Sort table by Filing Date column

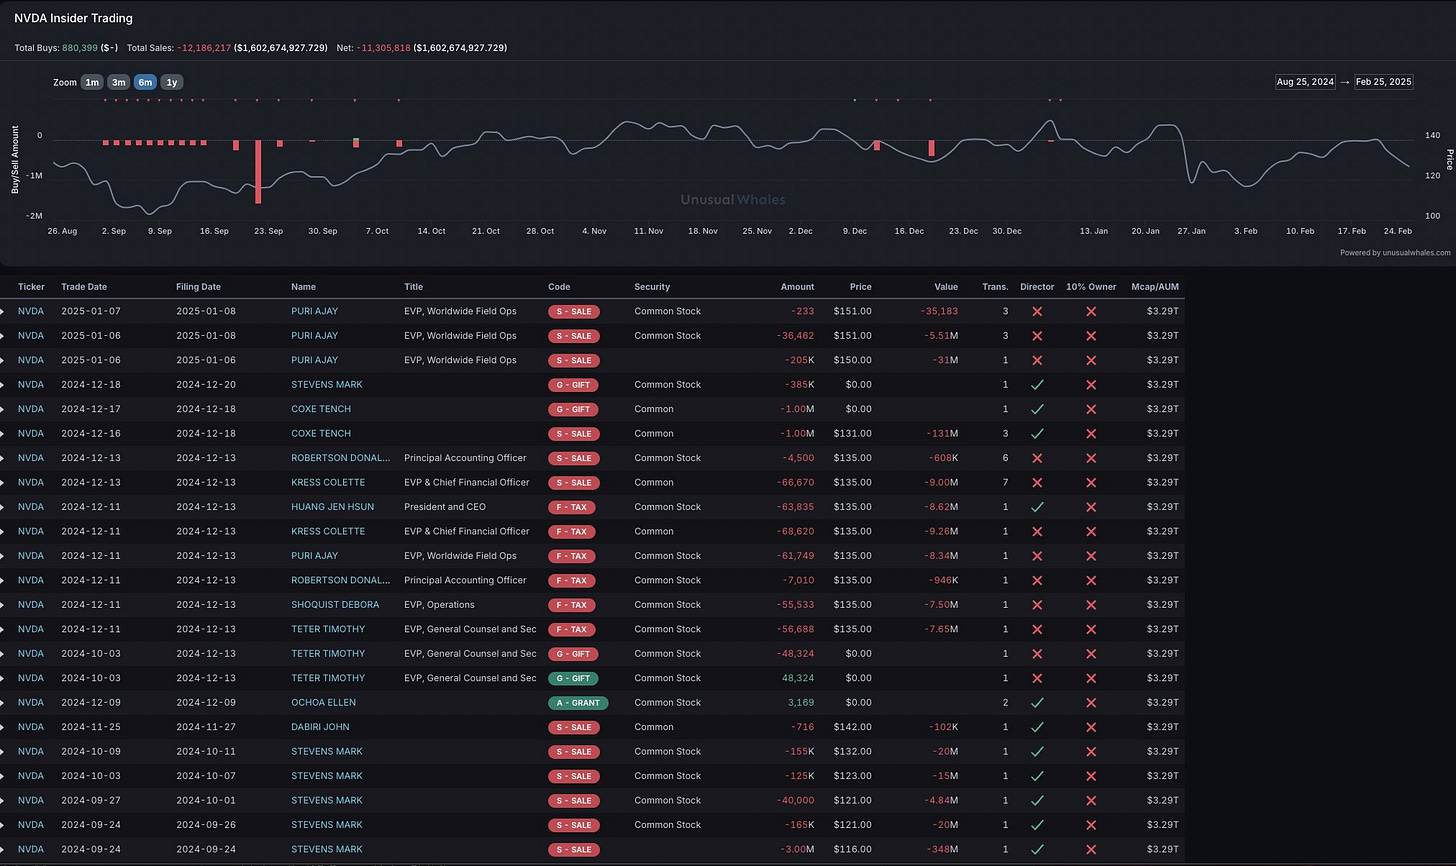[x=198, y=287]
